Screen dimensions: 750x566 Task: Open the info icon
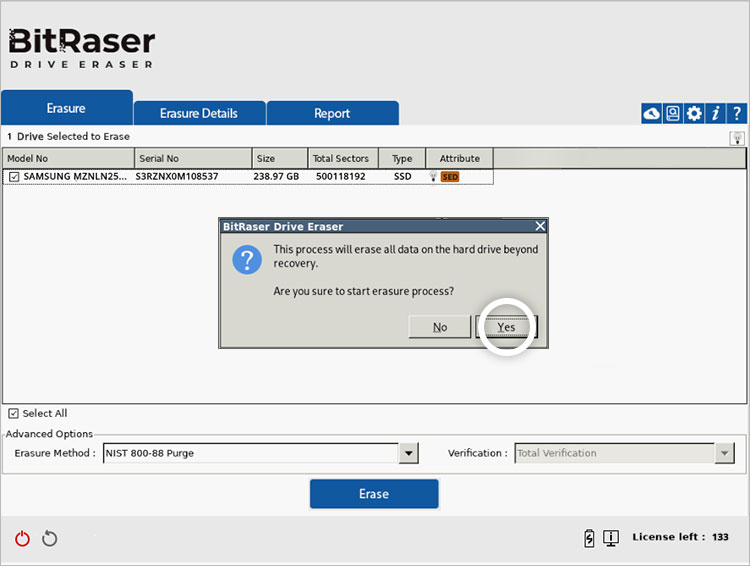pyautogui.click(x=715, y=114)
